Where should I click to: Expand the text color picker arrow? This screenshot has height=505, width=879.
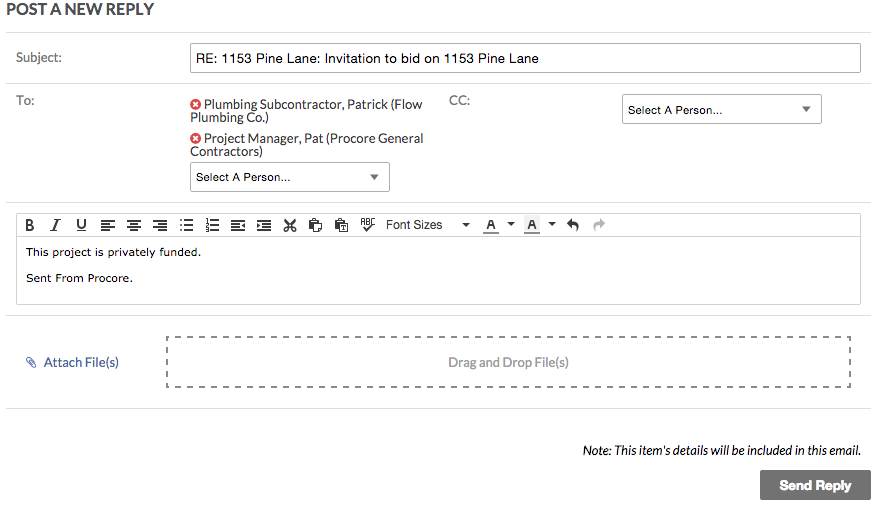pos(511,224)
